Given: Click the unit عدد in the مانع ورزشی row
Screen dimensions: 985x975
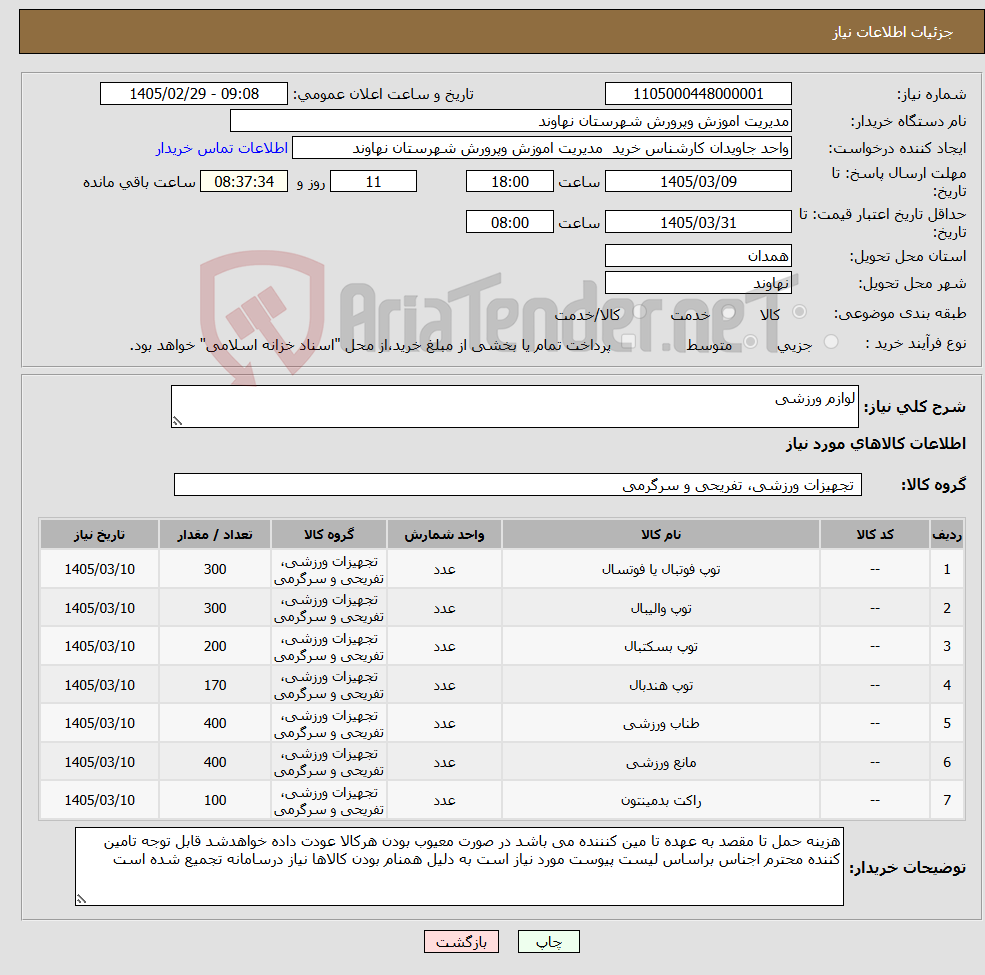Looking at the screenshot, I should click(444, 762).
